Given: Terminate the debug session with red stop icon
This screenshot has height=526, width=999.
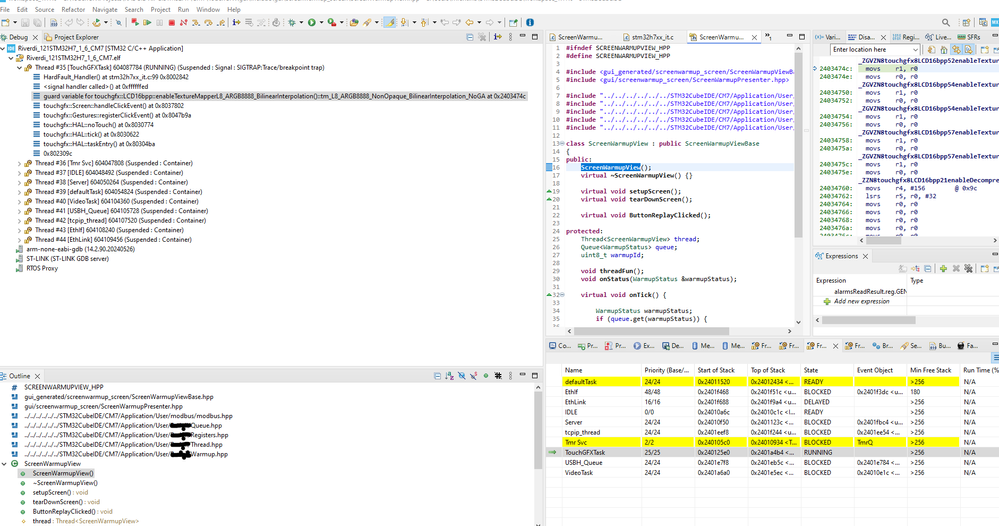Looking at the screenshot, I should (x=171, y=22).
